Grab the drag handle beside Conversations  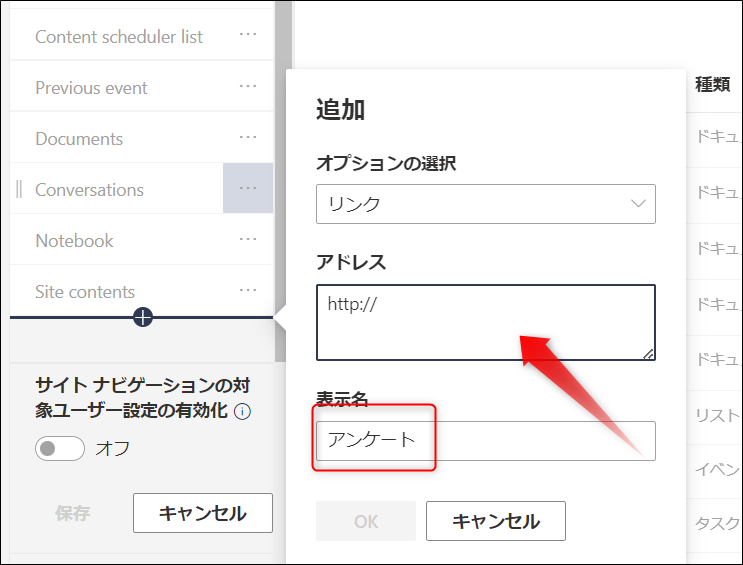19,189
